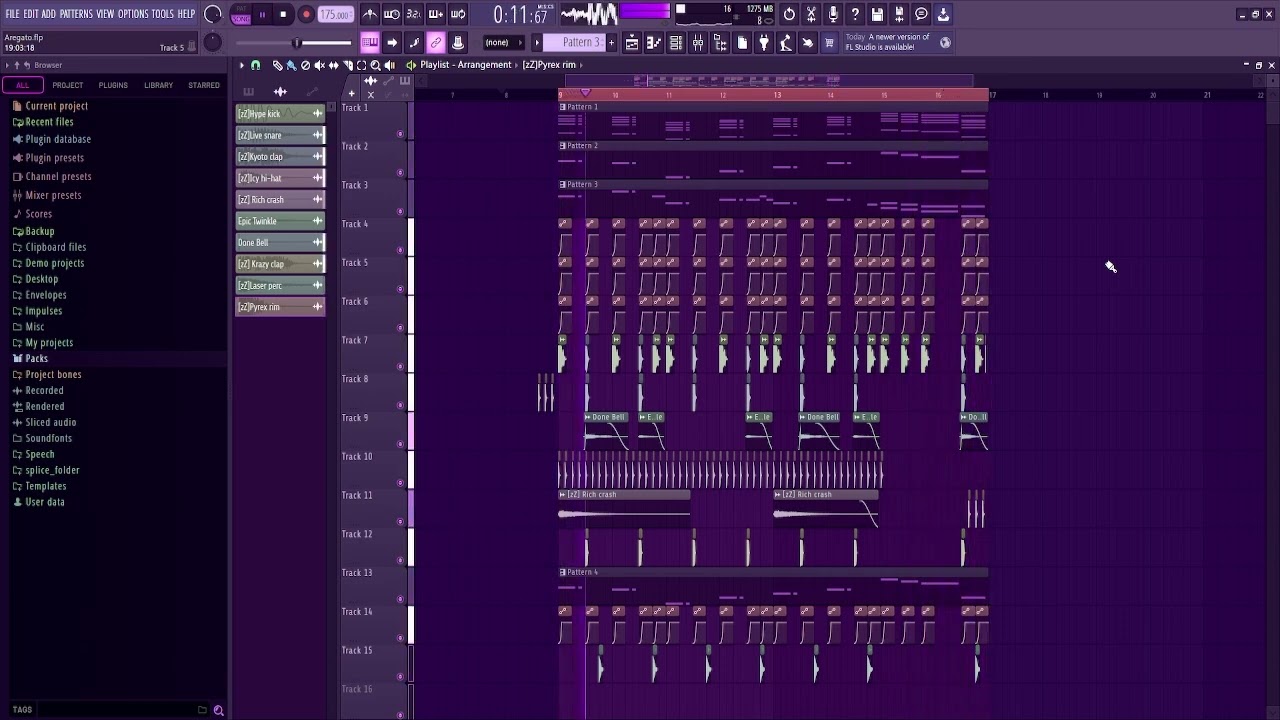This screenshot has width=1280, height=720.
Task: Click the song position slider
Action: pos(296,43)
